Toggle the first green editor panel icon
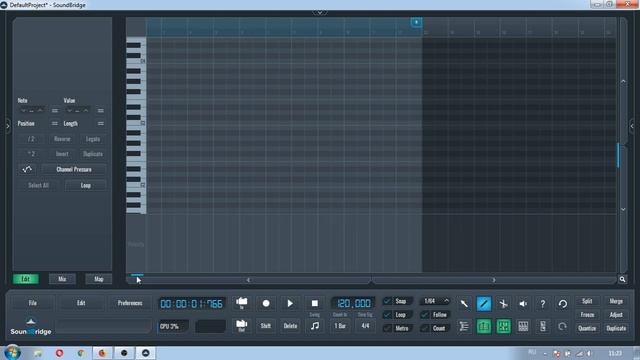 coord(484,326)
